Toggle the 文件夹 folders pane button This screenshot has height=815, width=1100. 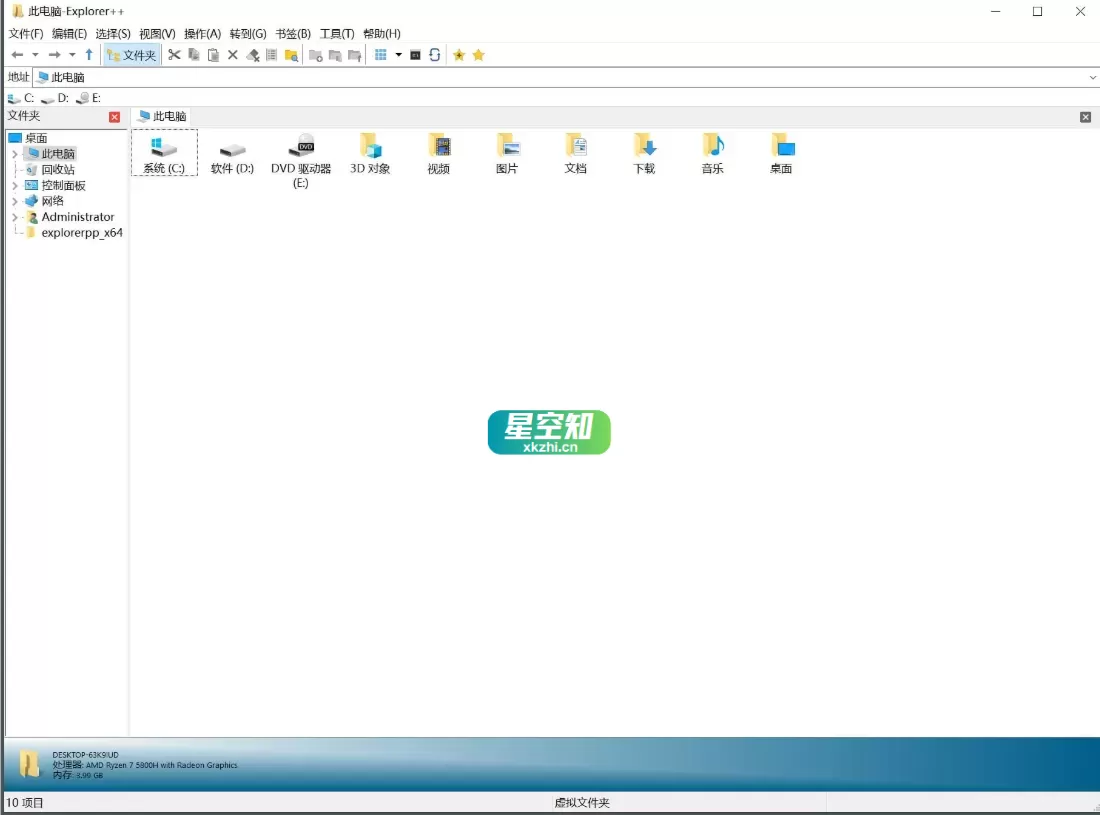point(131,55)
